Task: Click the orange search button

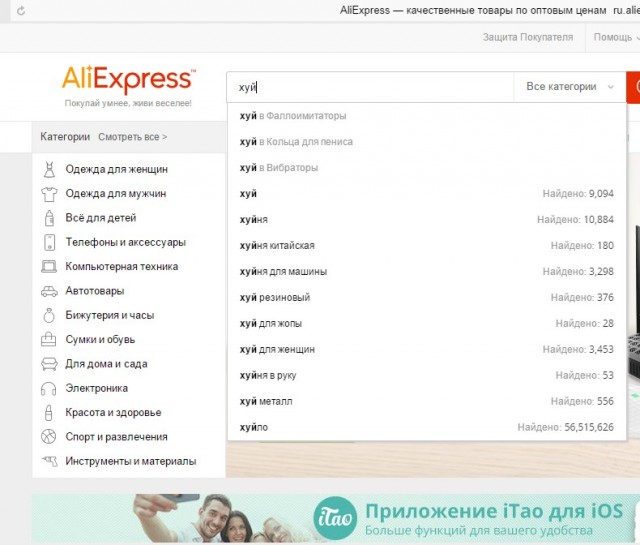Action: [x=633, y=87]
